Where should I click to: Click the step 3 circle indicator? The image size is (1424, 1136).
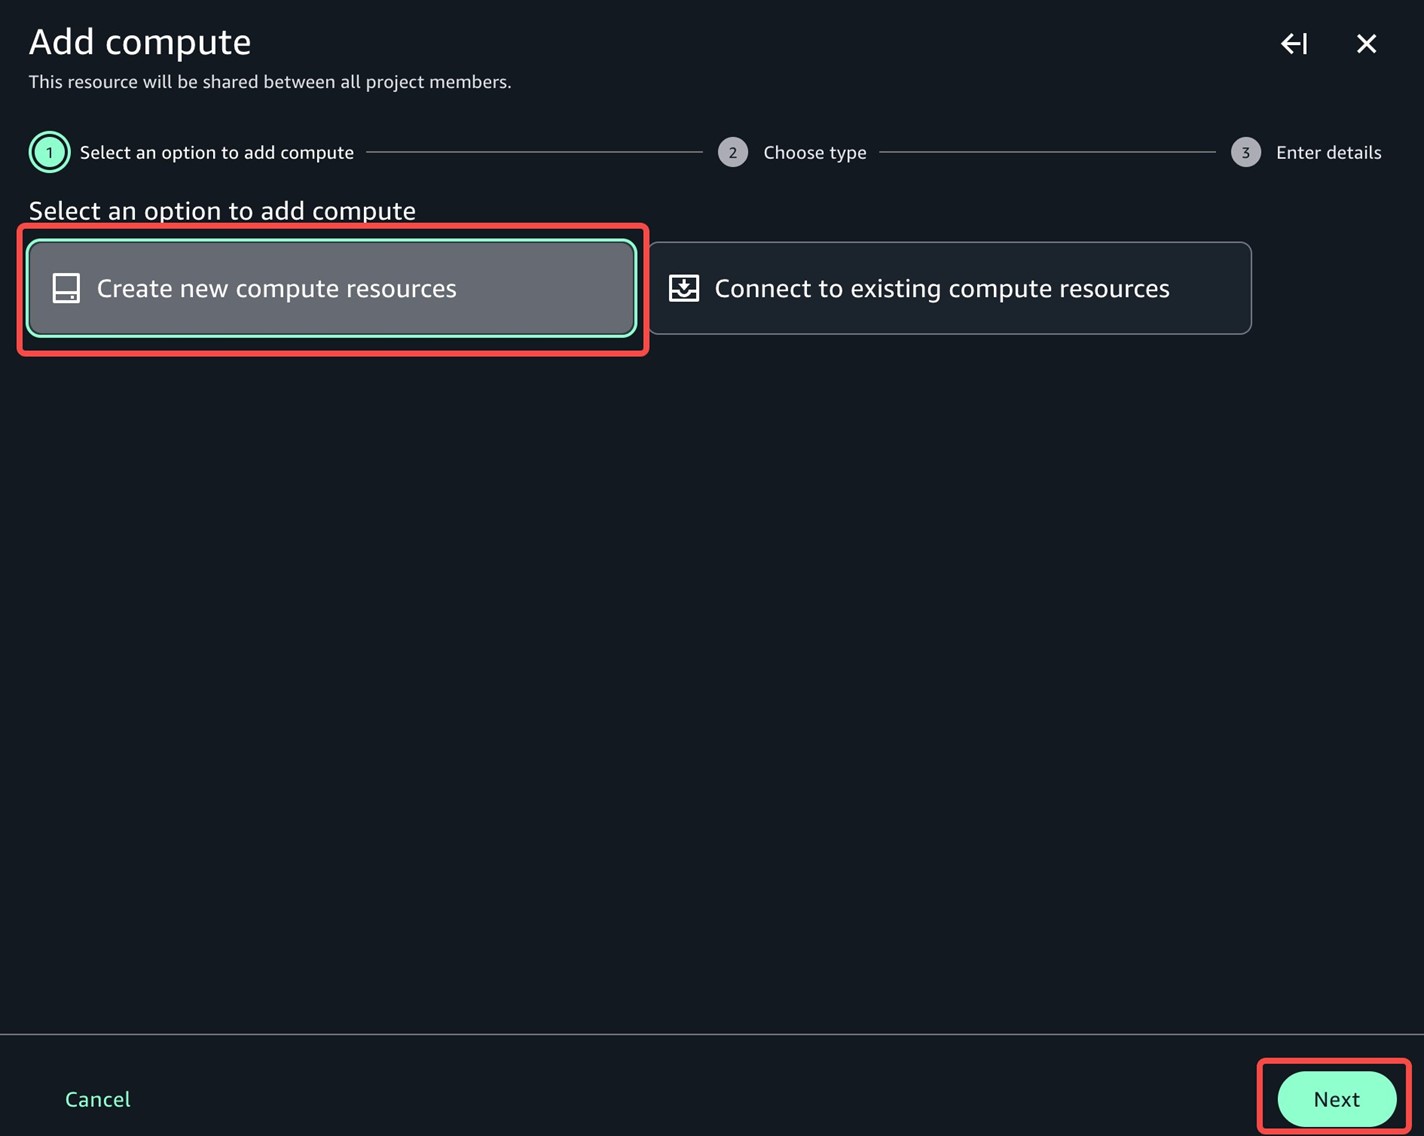[x=1245, y=153]
